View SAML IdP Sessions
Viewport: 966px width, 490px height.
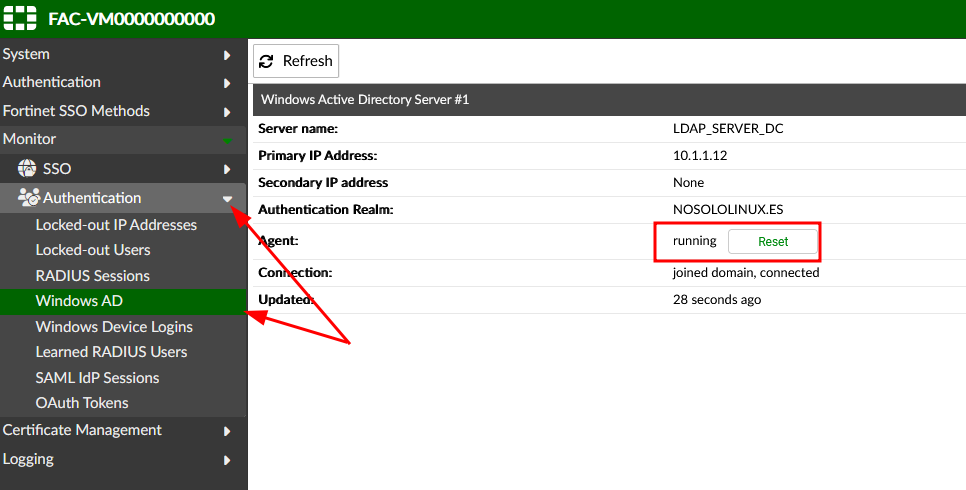97,378
